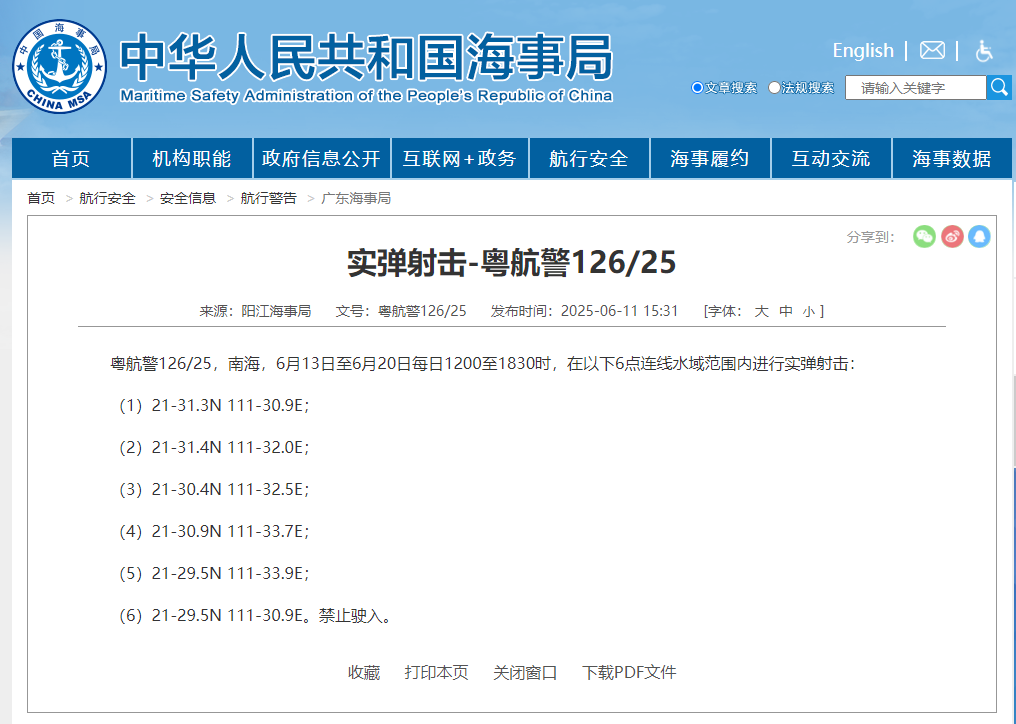
Task: Go to 航行安全 in breadcrumb
Action: 108,198
